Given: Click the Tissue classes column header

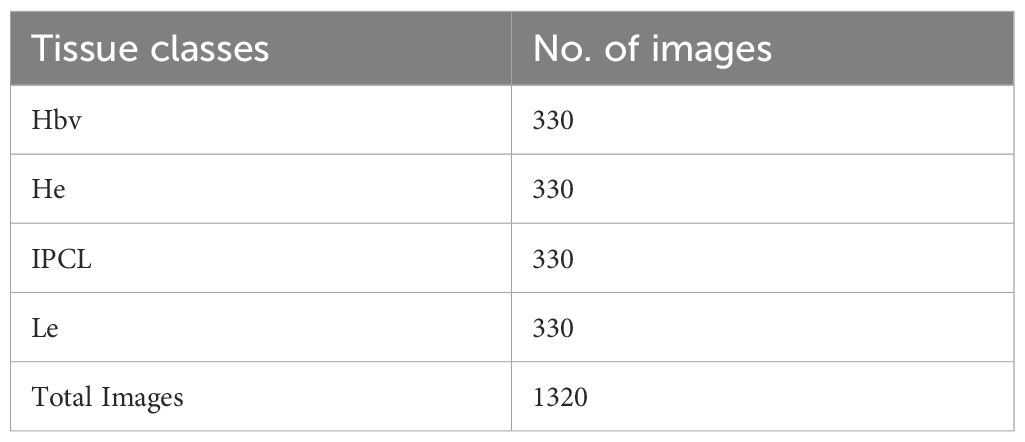Looking at the screenshot, I should point(261,48).
